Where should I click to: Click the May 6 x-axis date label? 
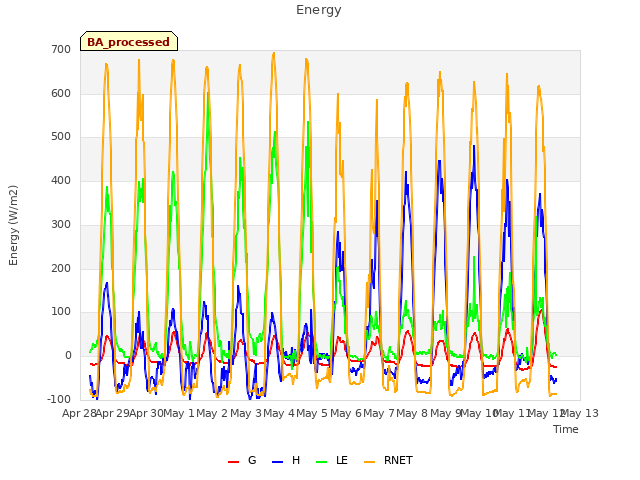point(345,413)
